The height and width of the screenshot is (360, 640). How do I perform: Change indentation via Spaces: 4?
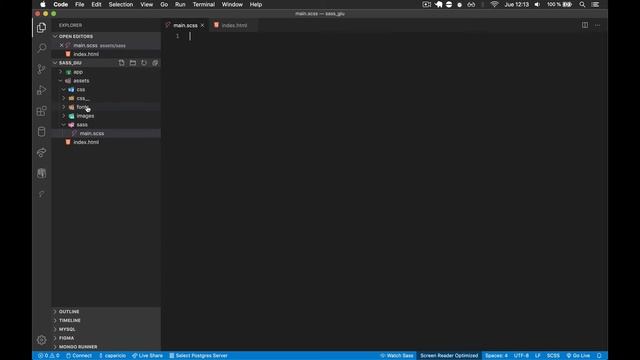(496, 356)
